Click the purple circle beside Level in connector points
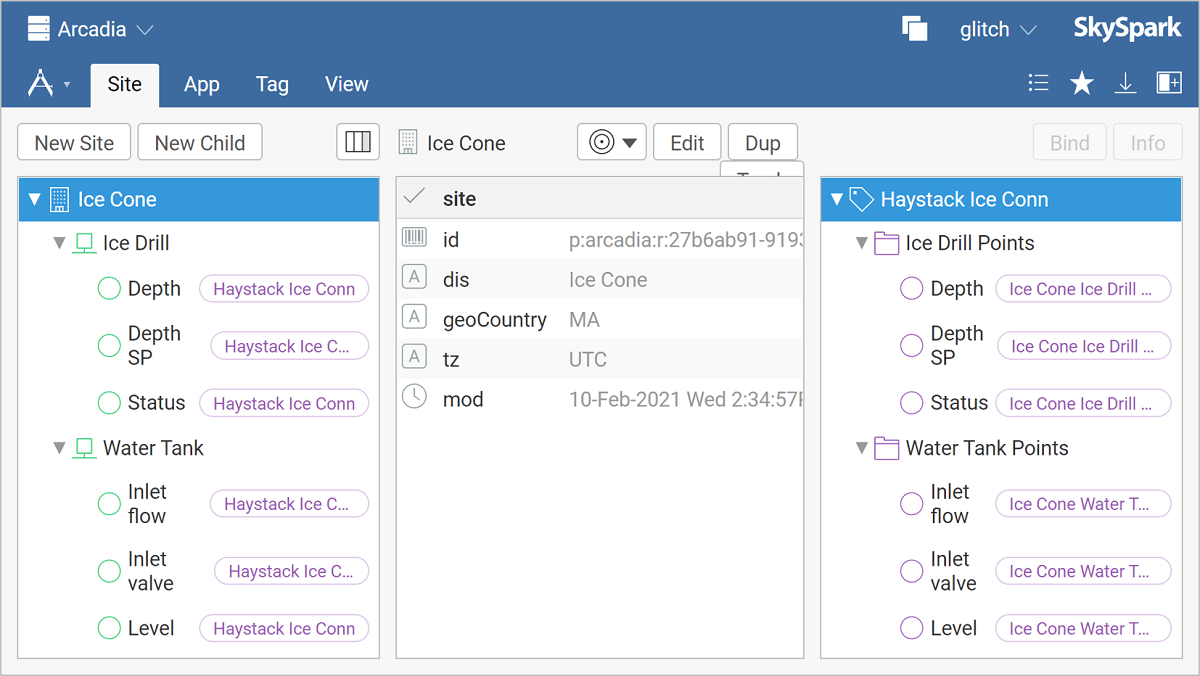The height and width of the screenshot is (676, 1200). click(911, 629)
